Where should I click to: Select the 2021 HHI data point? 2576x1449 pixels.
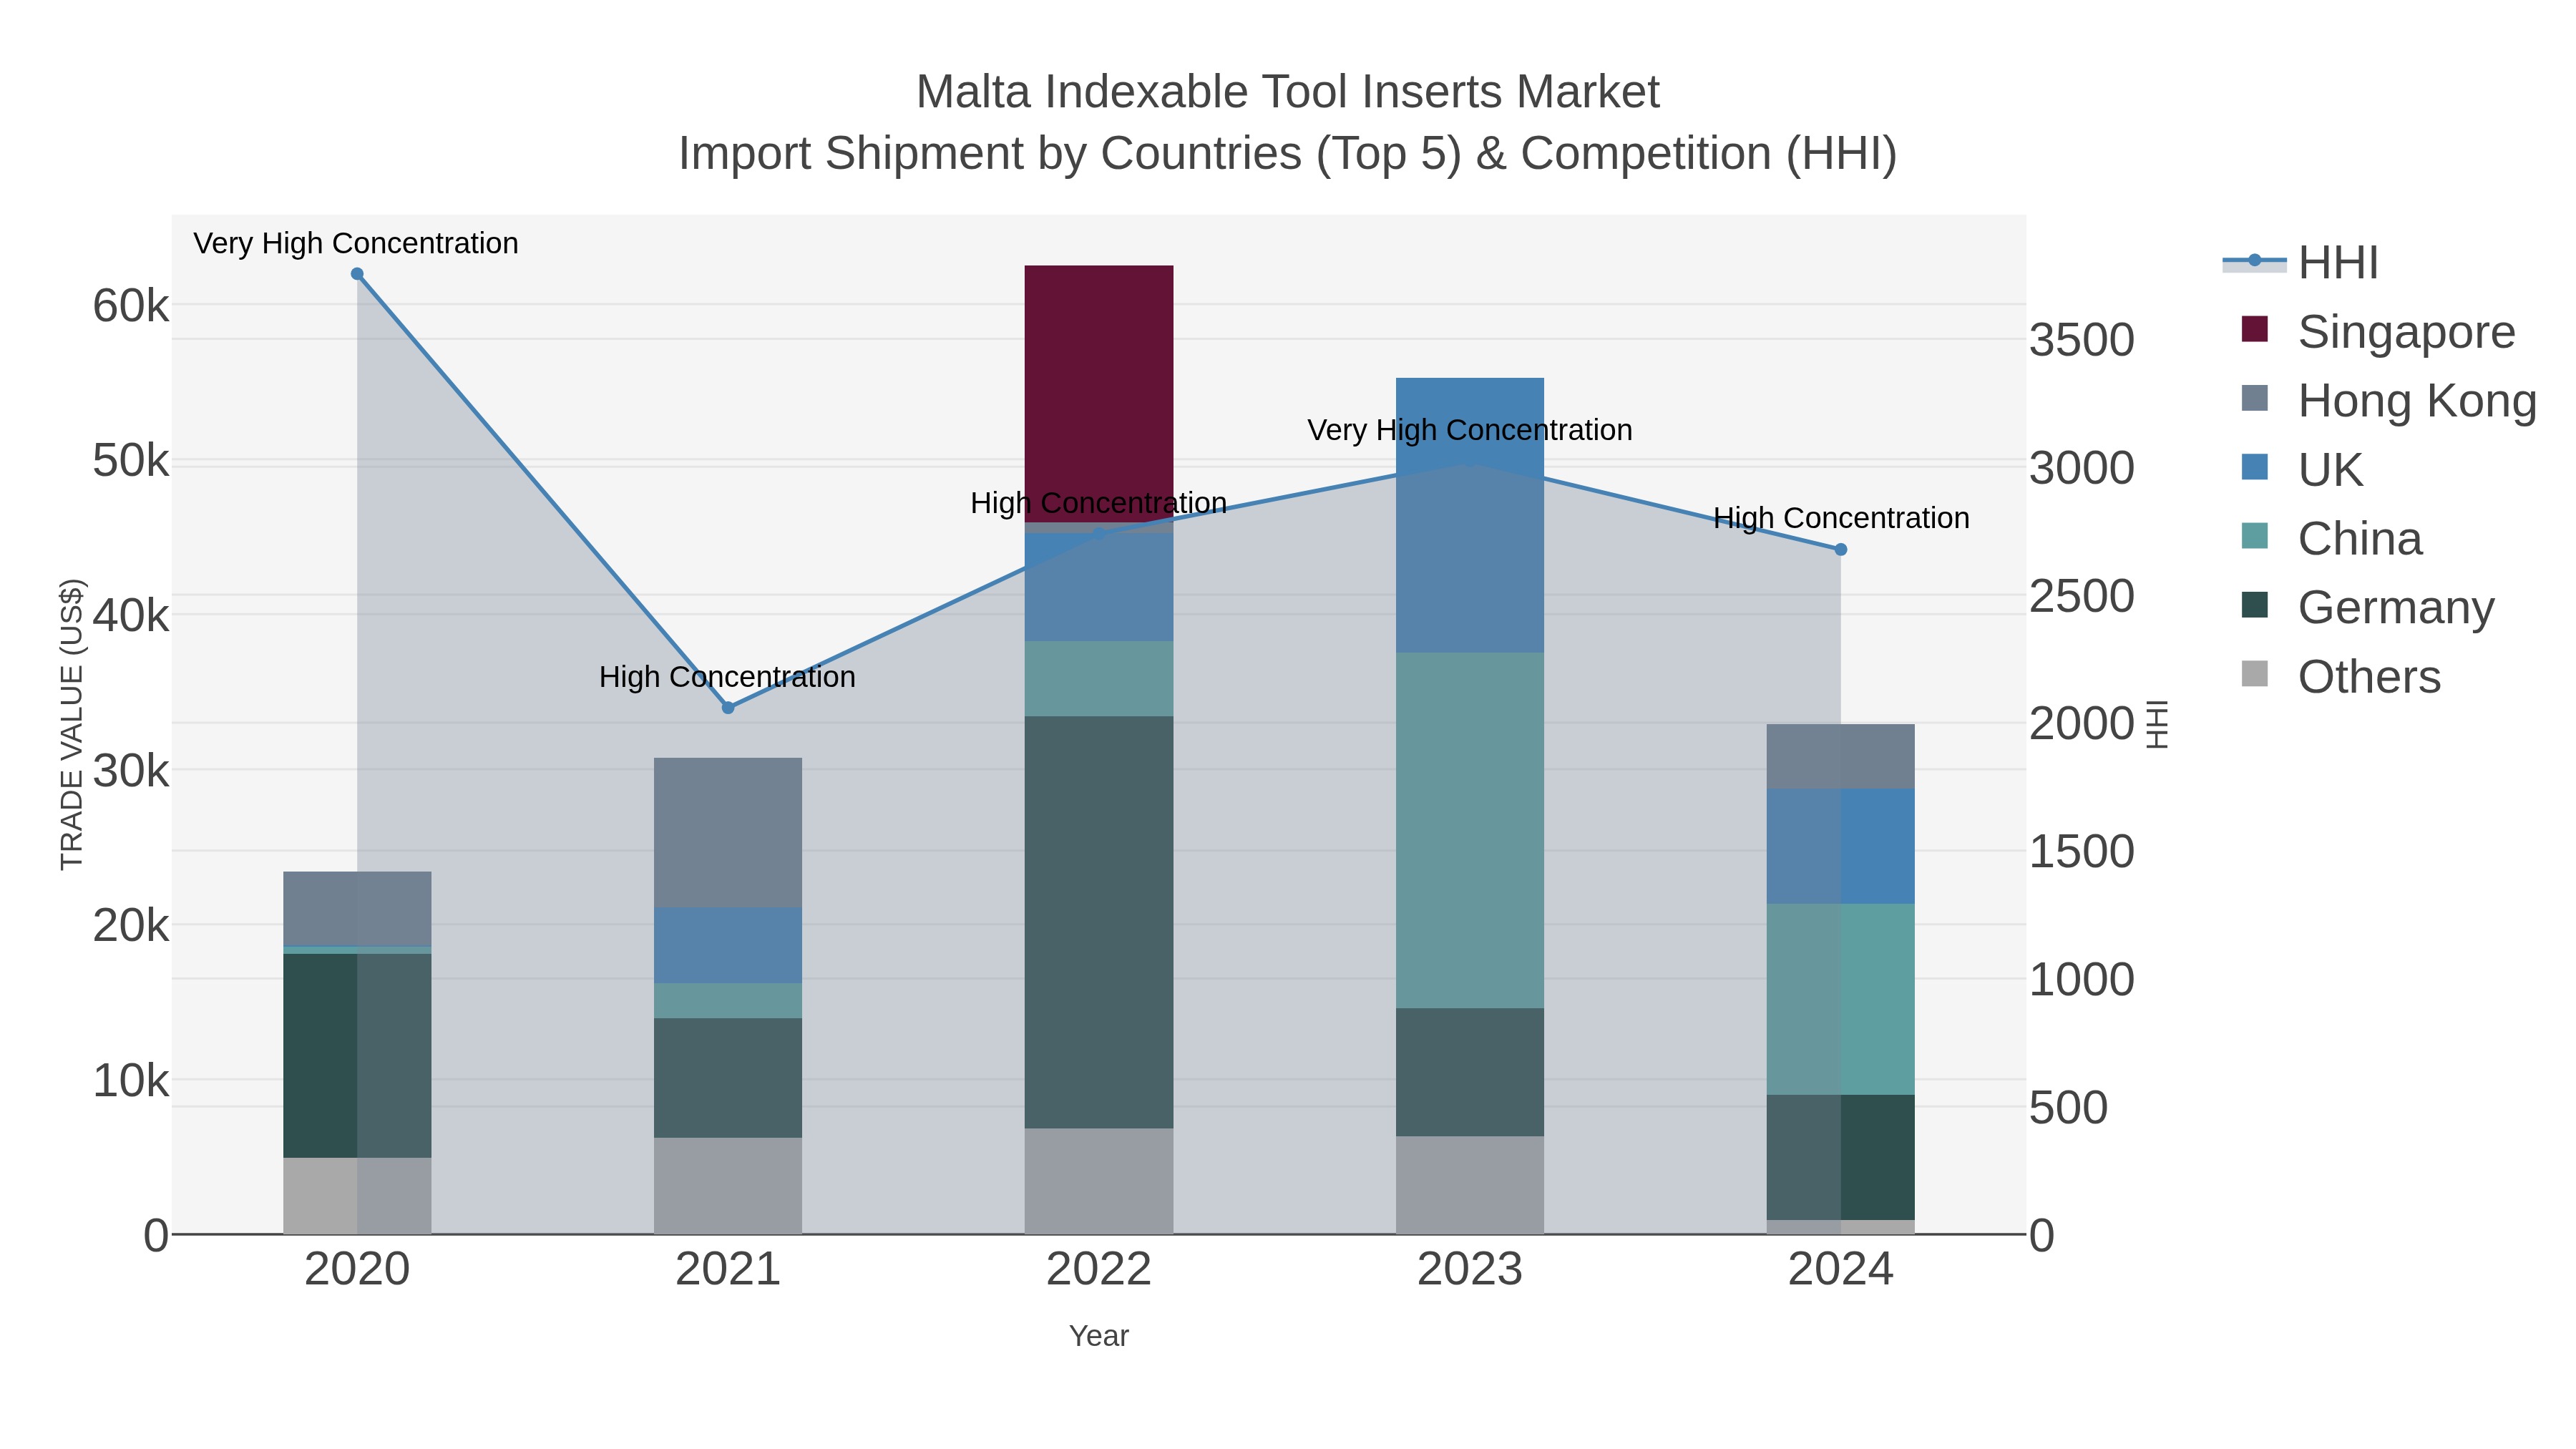(728, 708)
